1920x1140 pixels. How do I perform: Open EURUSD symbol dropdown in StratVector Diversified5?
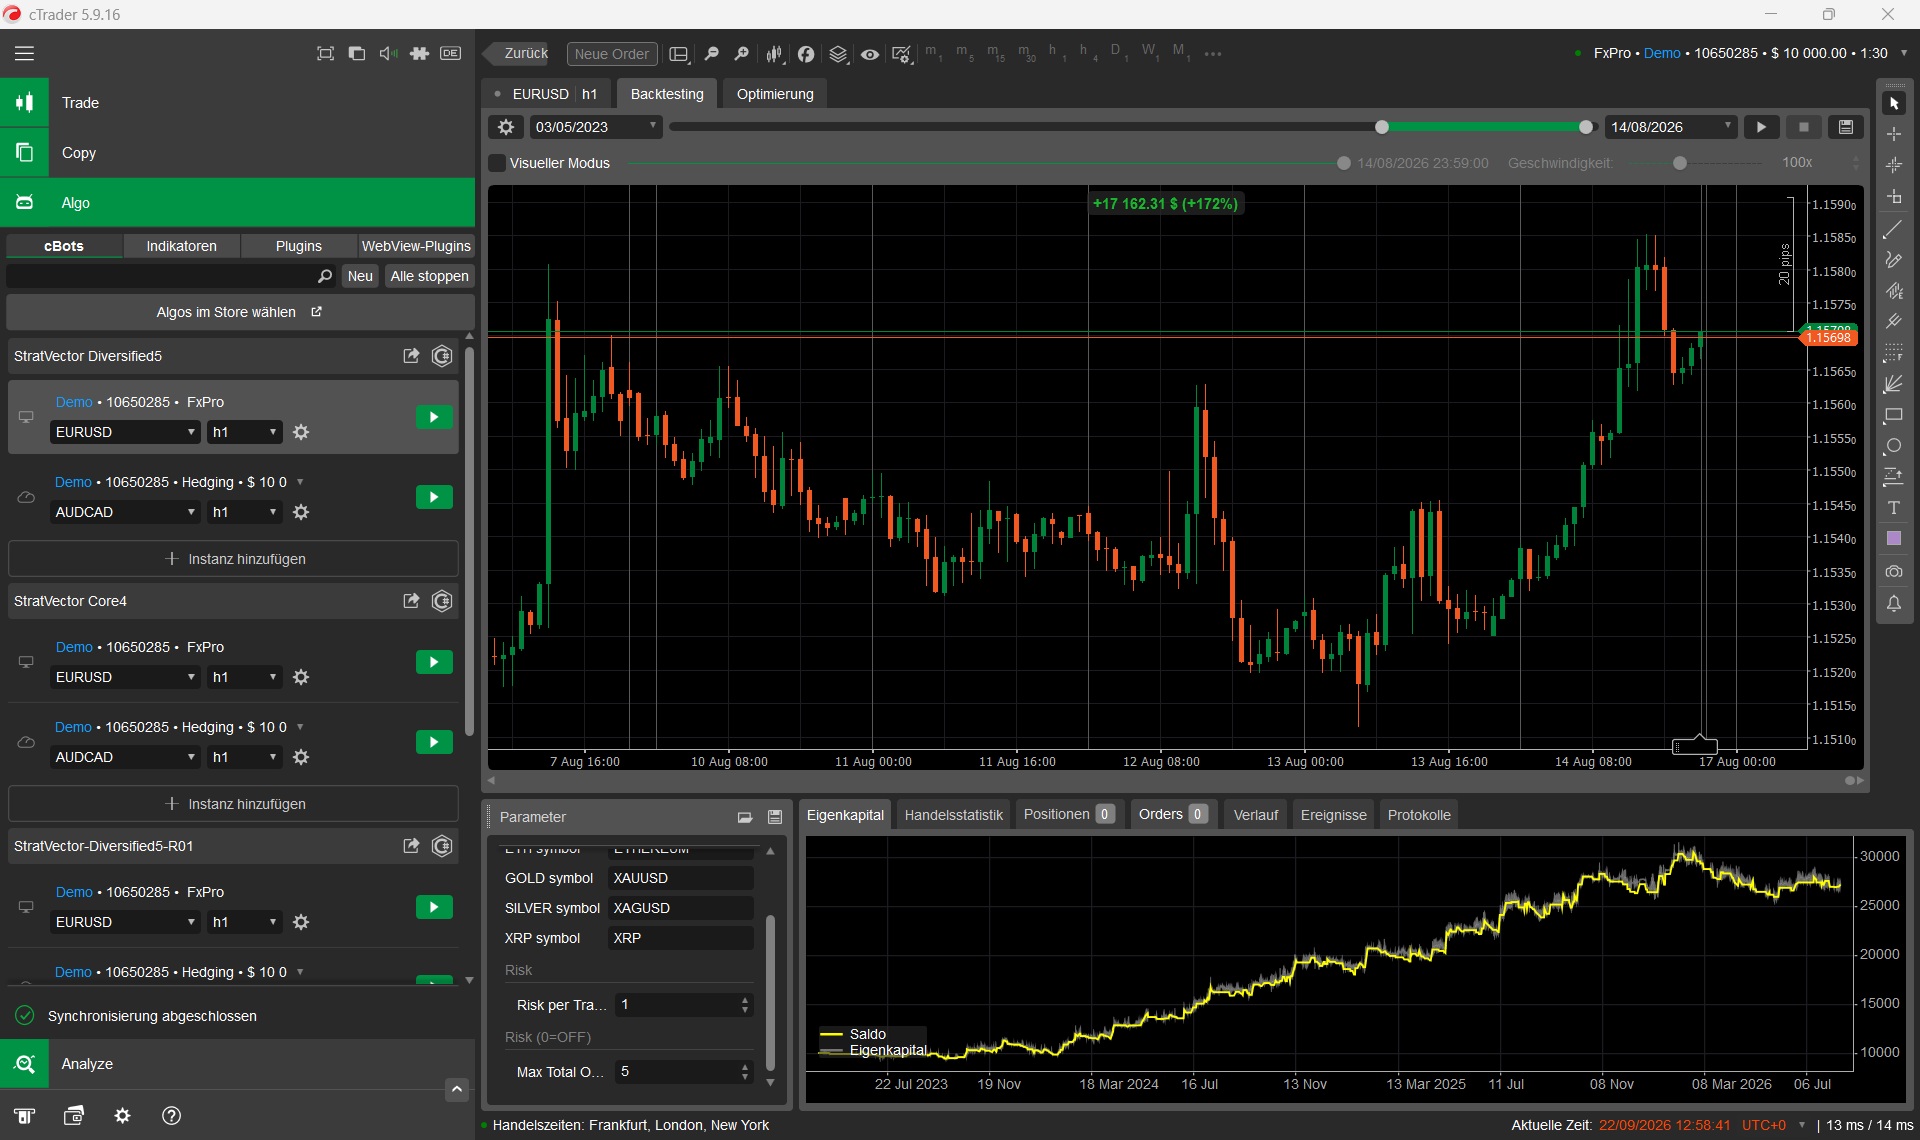tap(126, 432)
